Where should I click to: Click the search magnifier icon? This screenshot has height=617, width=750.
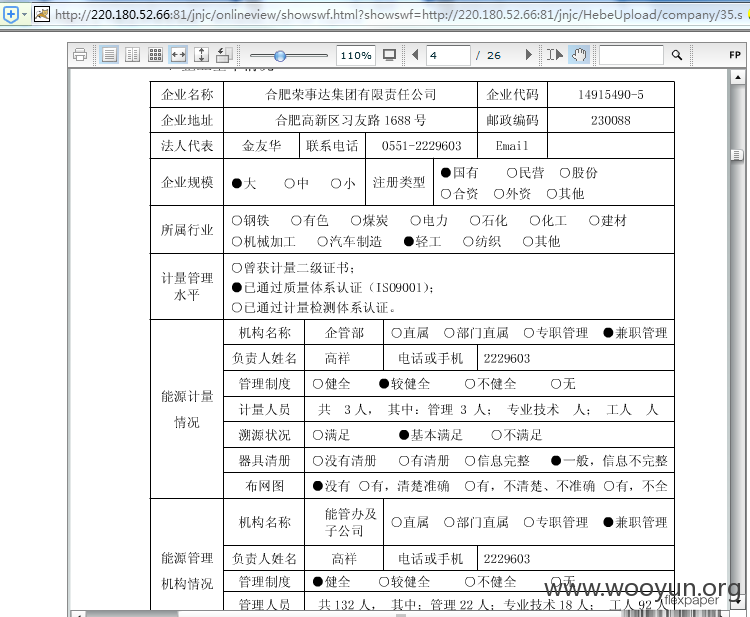click(x=677, y=55)
